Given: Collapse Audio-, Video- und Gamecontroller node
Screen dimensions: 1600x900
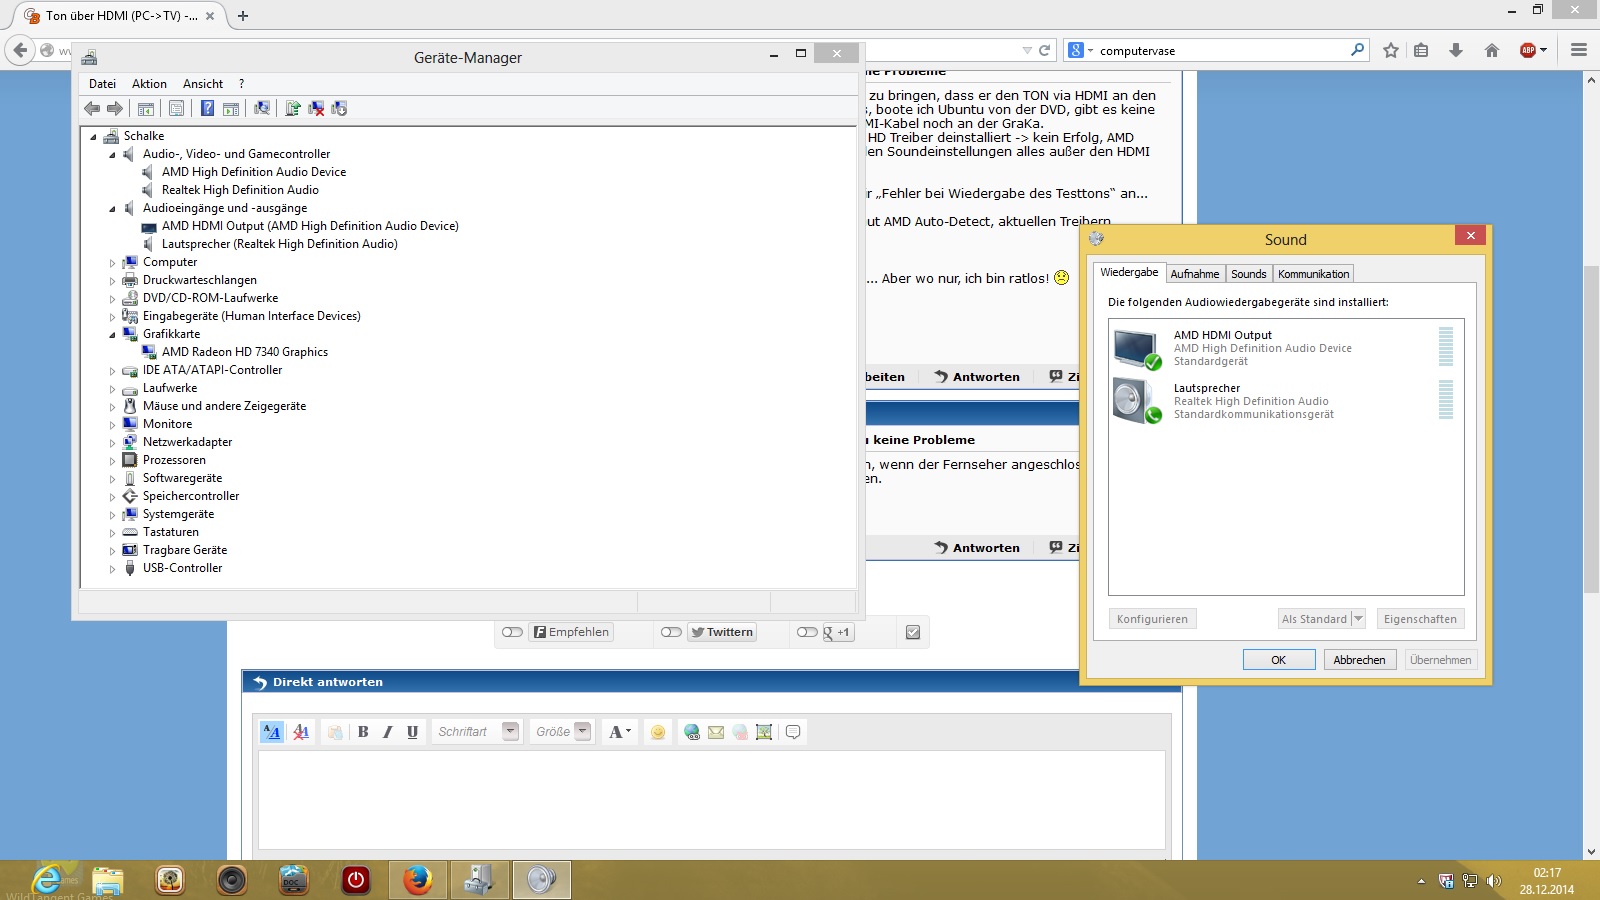Looking at the screenshot, I should pyautogui.click(x=112, y=155).
